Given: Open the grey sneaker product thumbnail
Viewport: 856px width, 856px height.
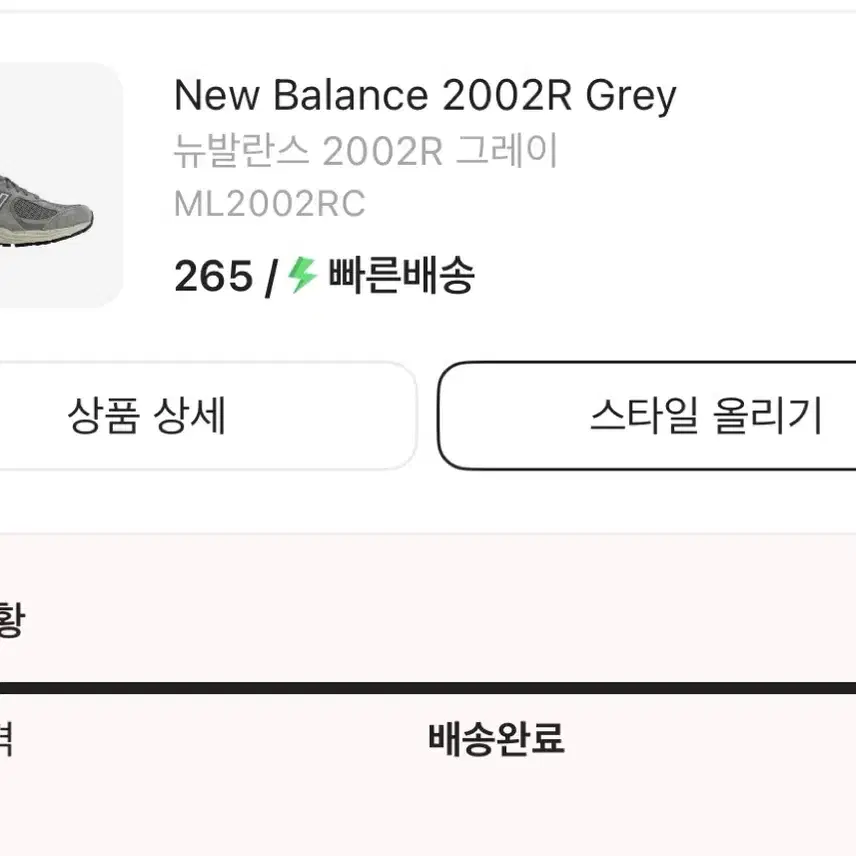Looking at the screenshot, I should tap(61, 185).
